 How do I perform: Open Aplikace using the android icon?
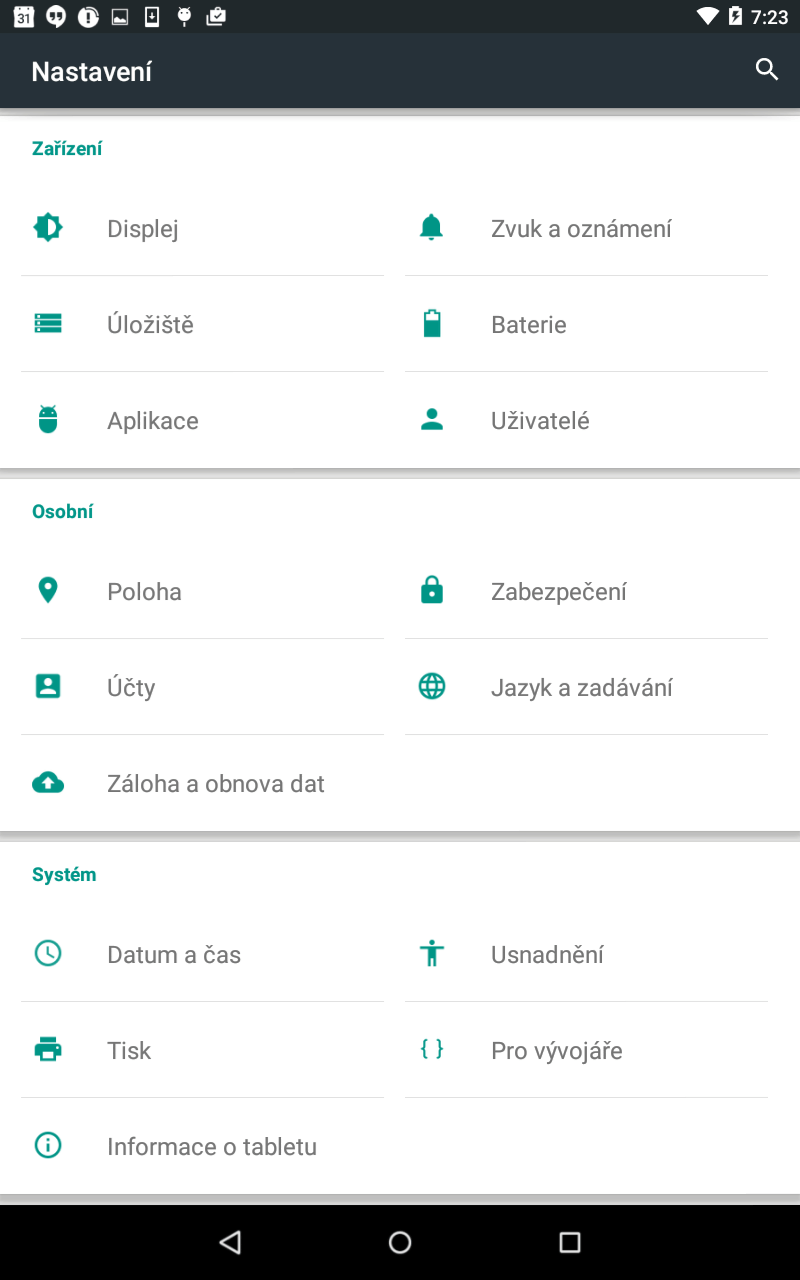48,420
